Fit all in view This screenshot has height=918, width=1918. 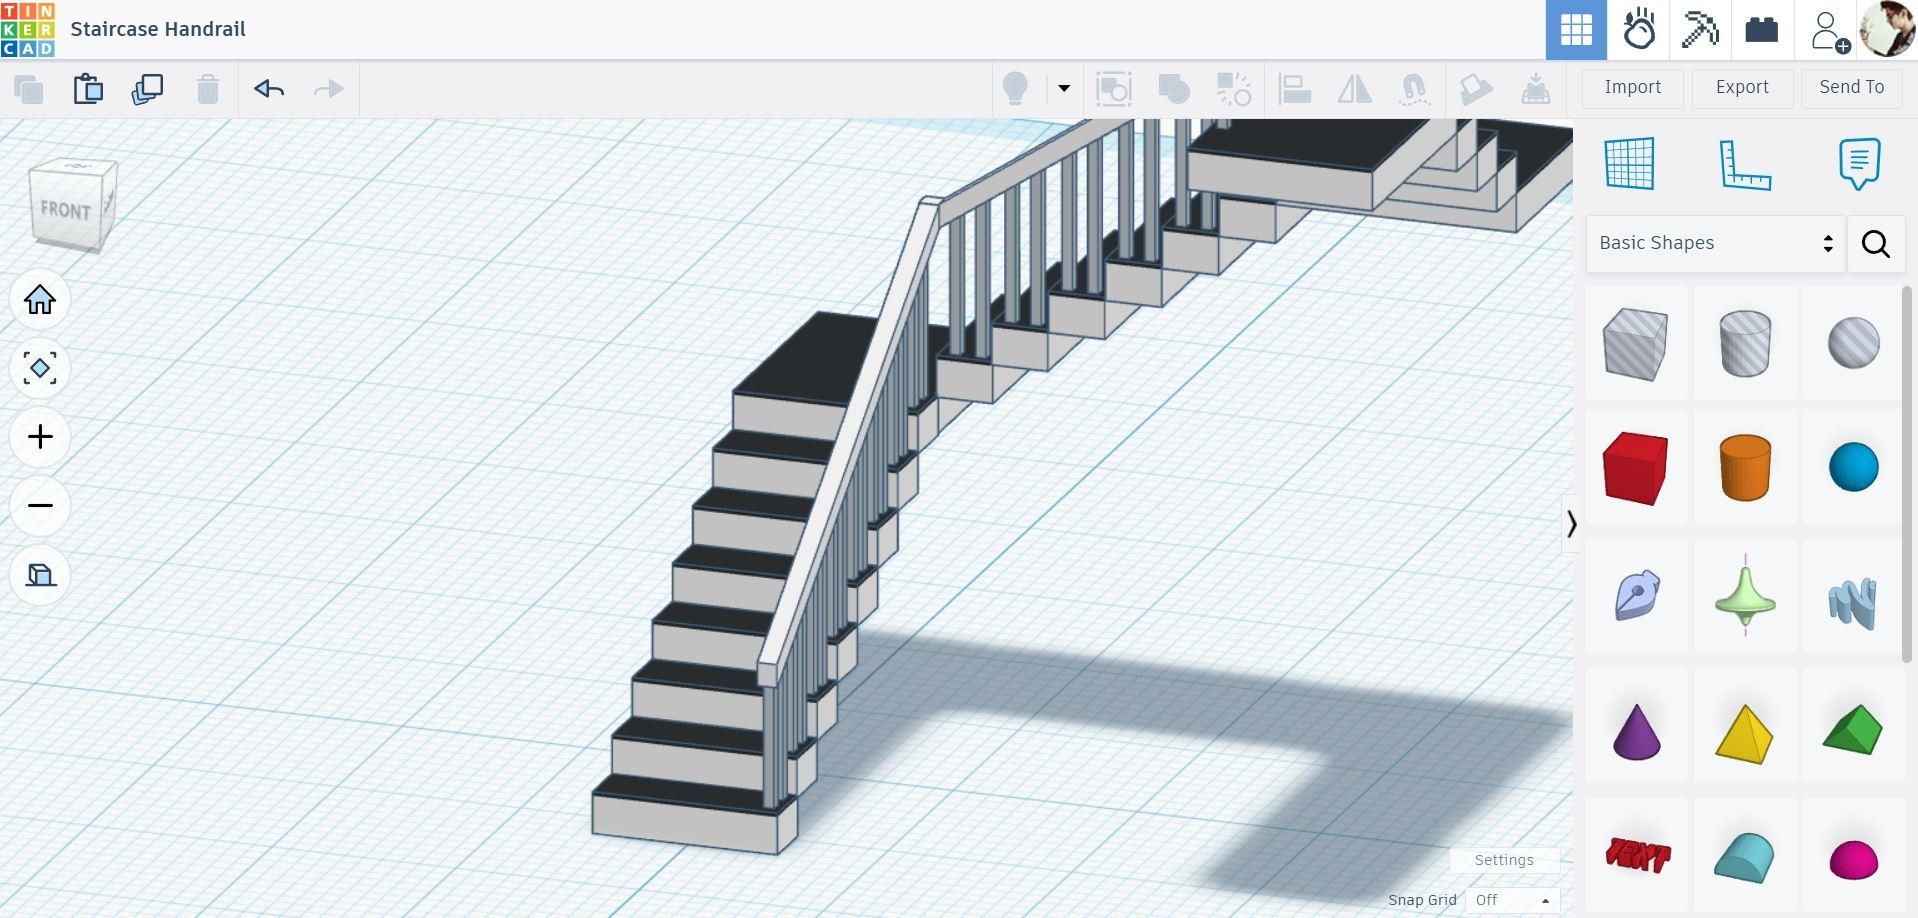[40, 368]
